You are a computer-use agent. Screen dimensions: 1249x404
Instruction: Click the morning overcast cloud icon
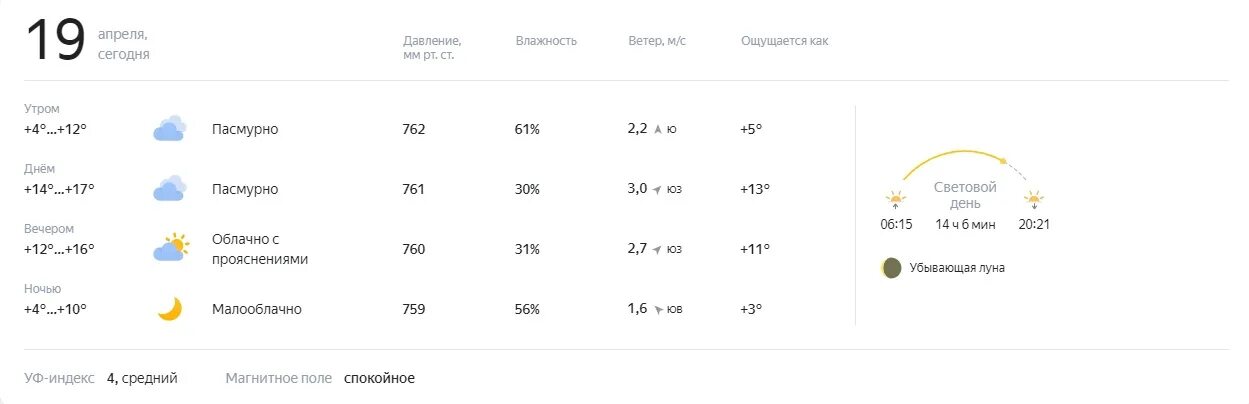(170, 129)
